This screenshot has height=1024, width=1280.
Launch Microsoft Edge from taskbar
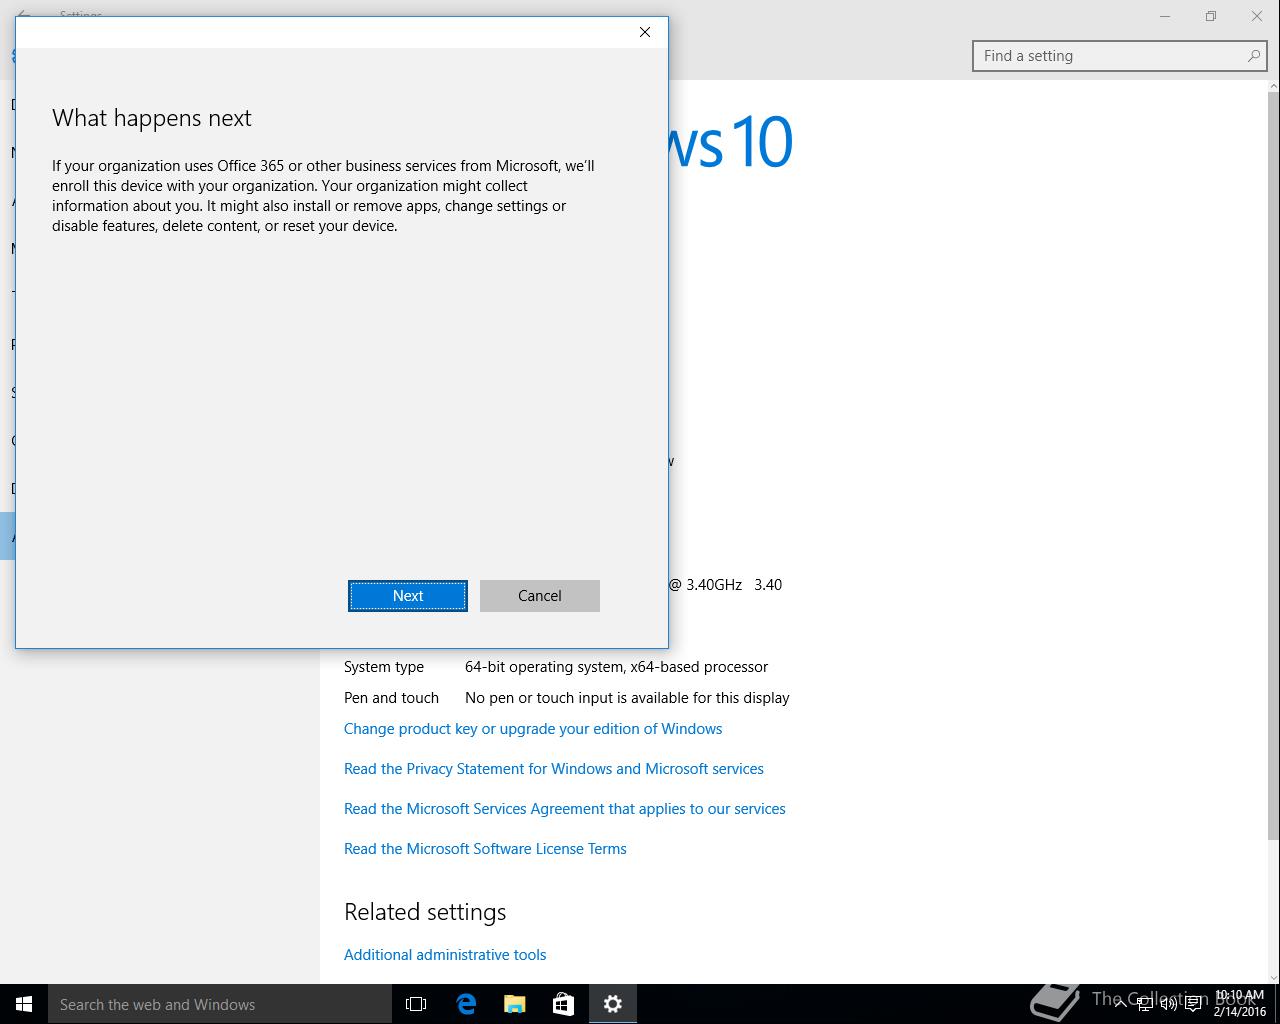click(466, 1004)
